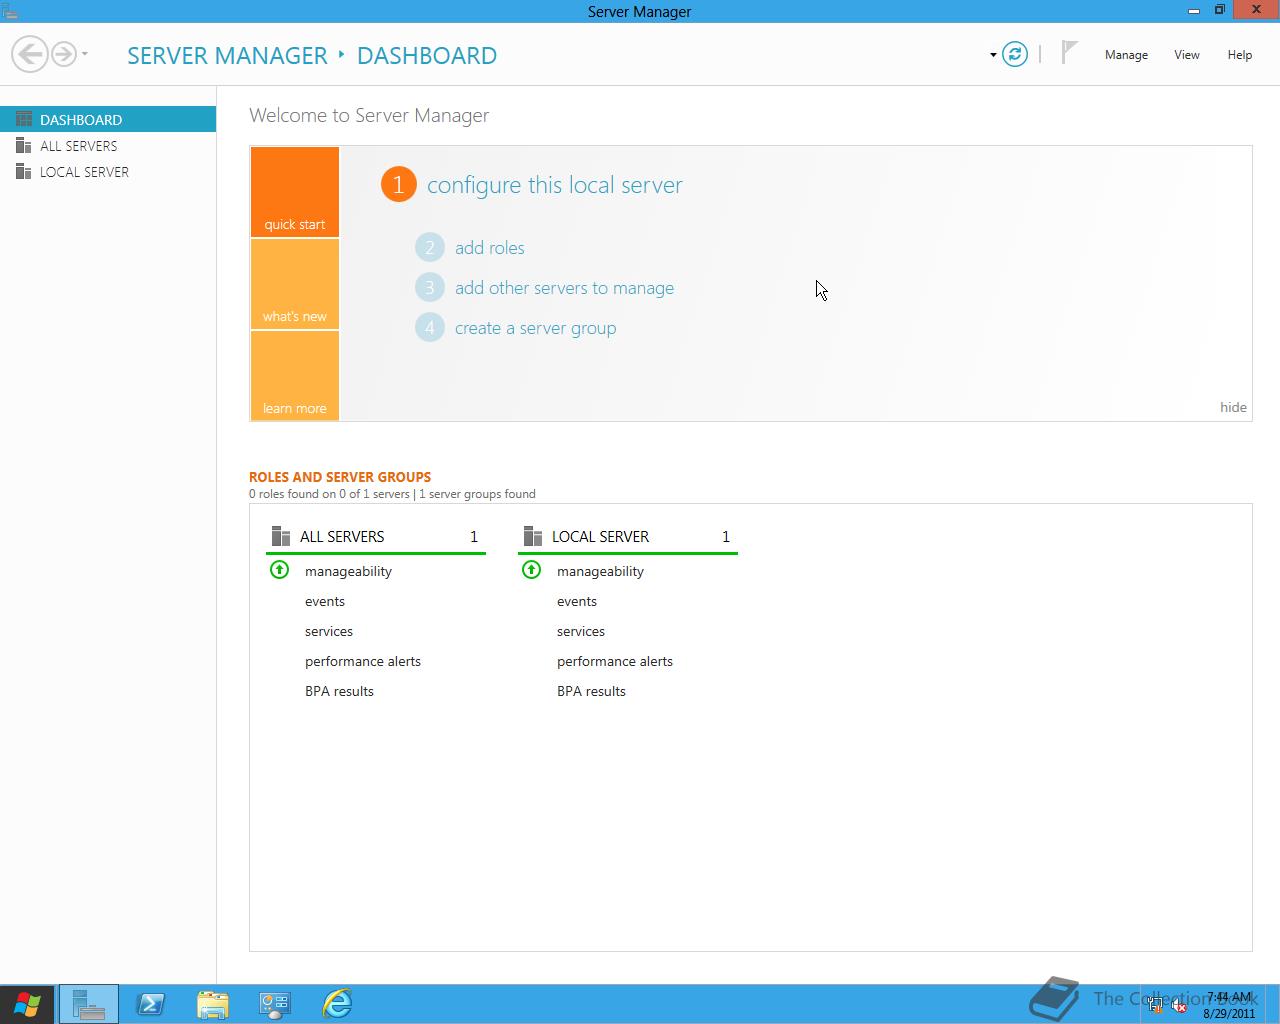Open the Notifications flag
The width and height of the screenshot is (1280, 1024).
1069,52
